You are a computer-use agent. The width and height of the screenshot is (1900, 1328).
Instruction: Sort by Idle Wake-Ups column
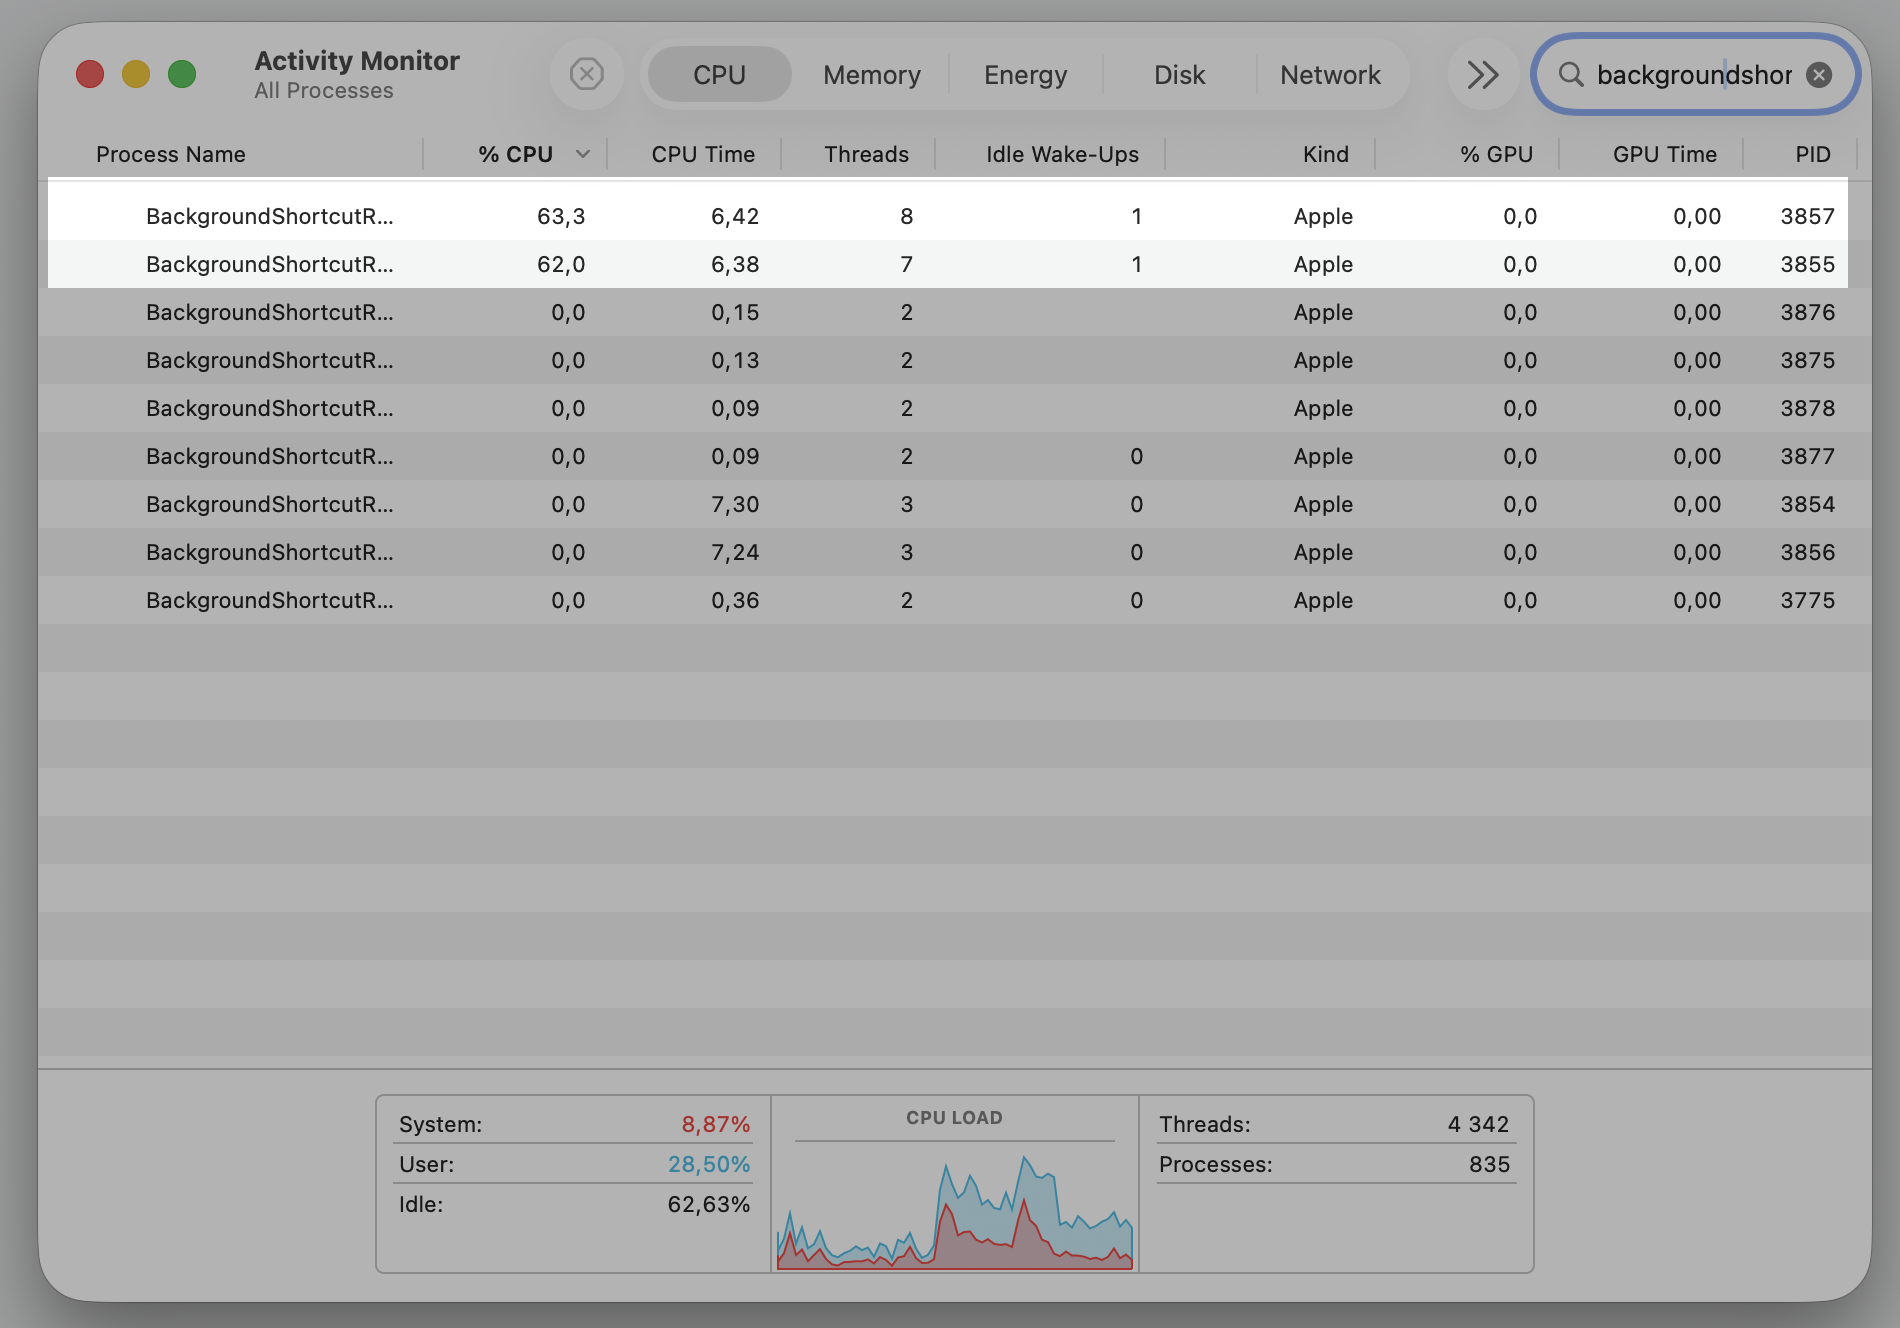coord(1062,154)
